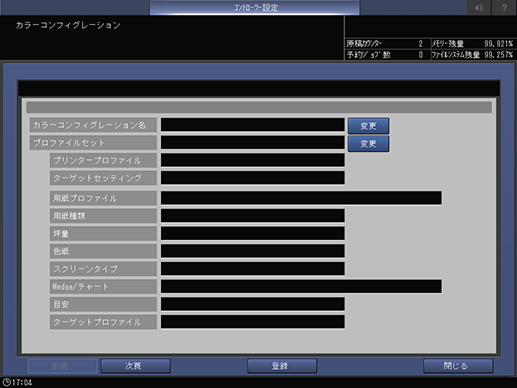Click the カラーコンフィグレーション名 label
Screen dimensions: 517x388
click(93, 125)
